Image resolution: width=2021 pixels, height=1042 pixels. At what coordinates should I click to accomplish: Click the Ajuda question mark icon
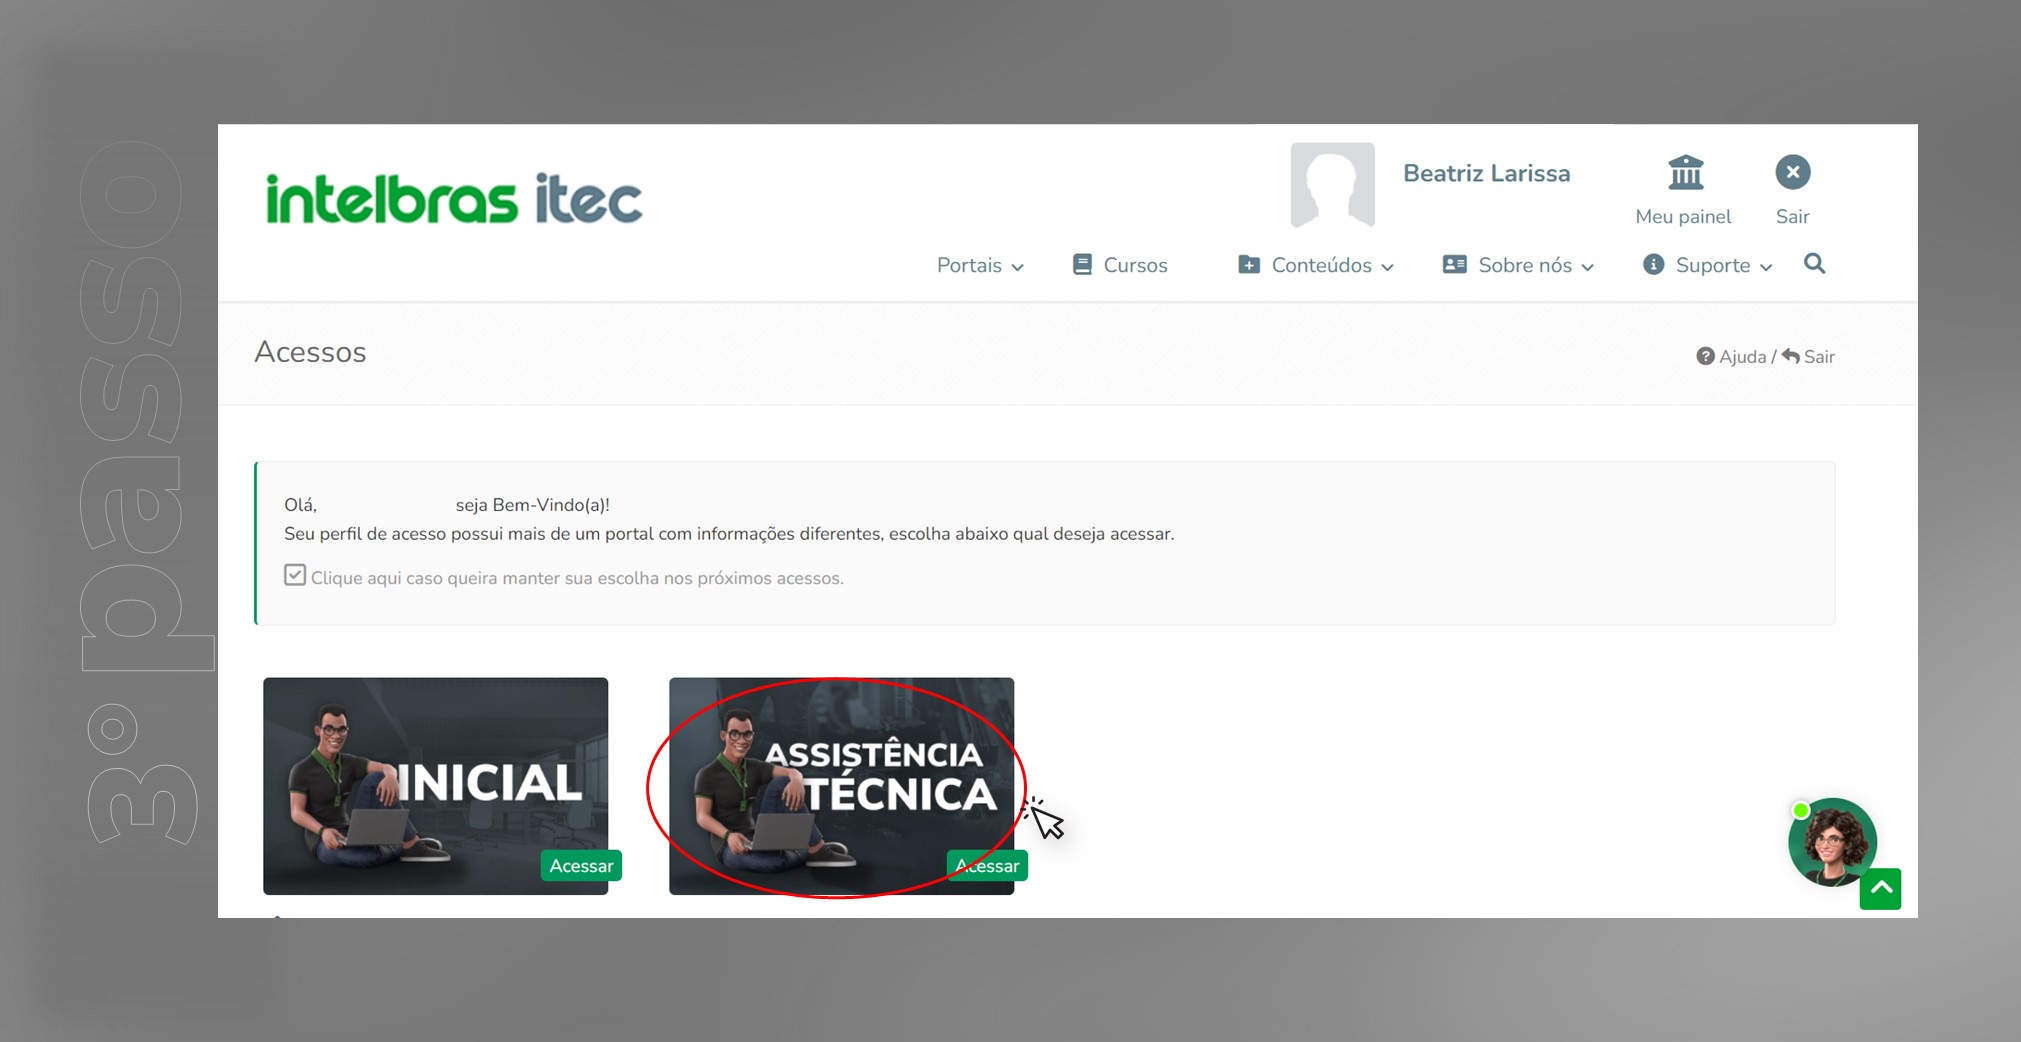pos(1705,356)
